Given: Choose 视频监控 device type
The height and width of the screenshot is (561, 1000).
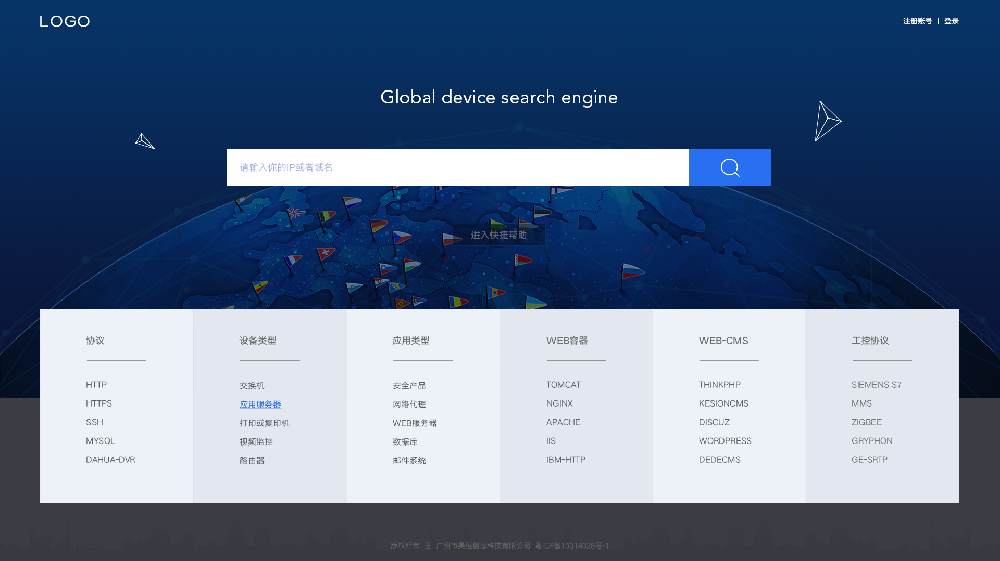Looking at the screenshot, I should (x=256, y=442).
